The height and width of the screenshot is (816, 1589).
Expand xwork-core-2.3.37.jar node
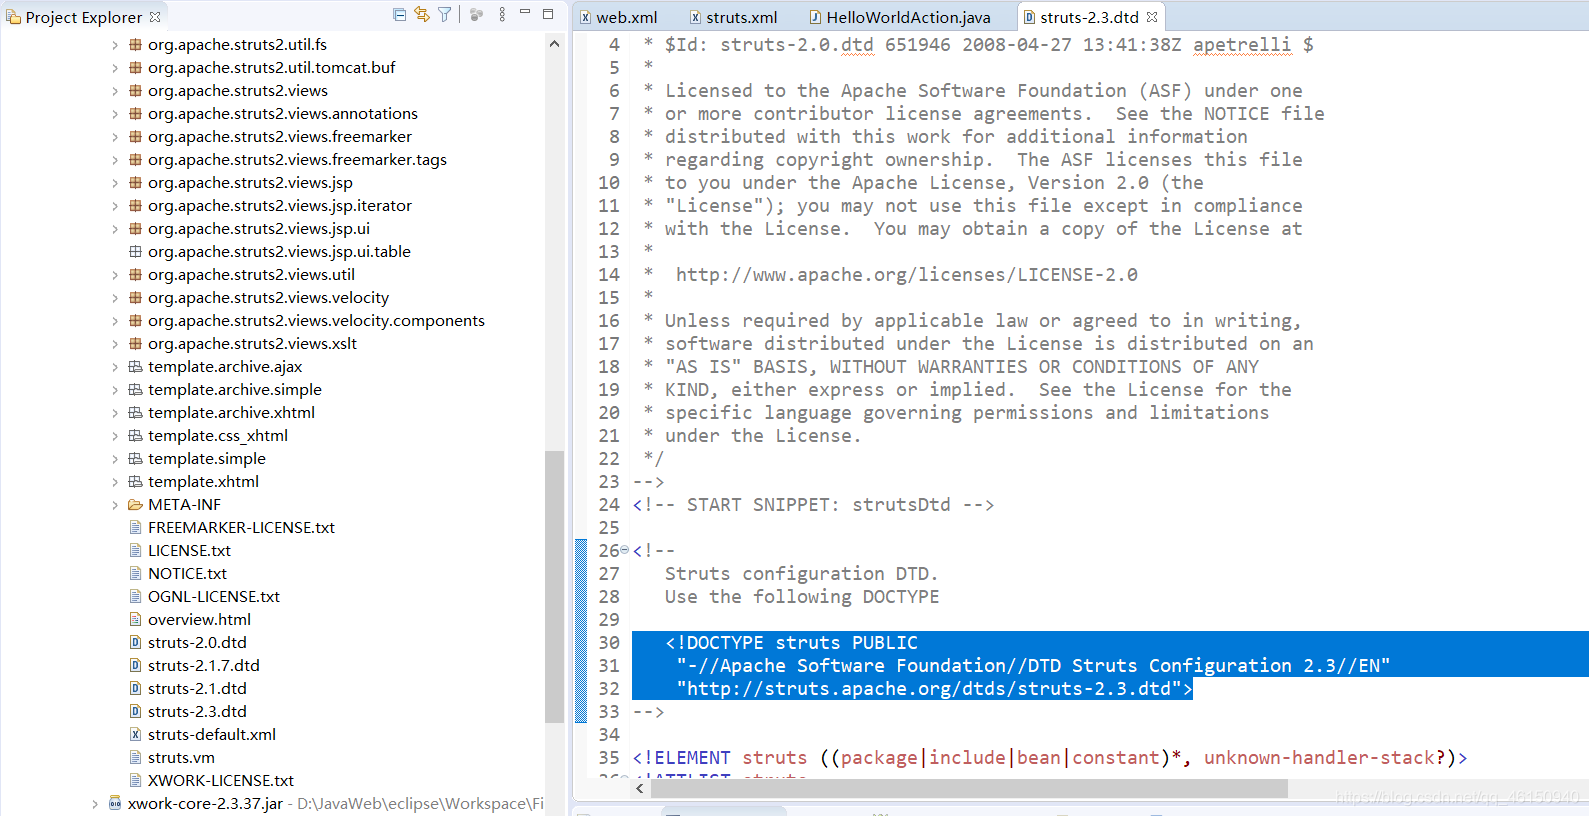[x=95, y=804]
